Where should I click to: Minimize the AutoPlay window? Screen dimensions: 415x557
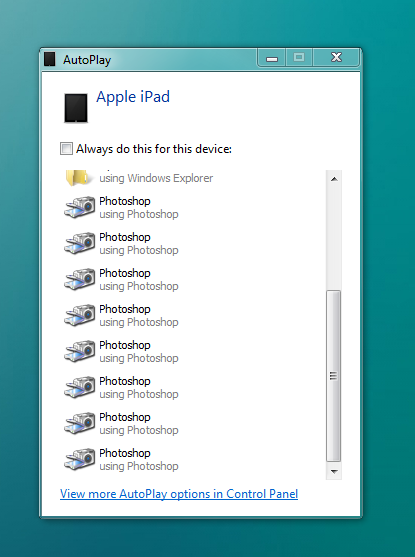pyautogui.click(x=272, y=58)
